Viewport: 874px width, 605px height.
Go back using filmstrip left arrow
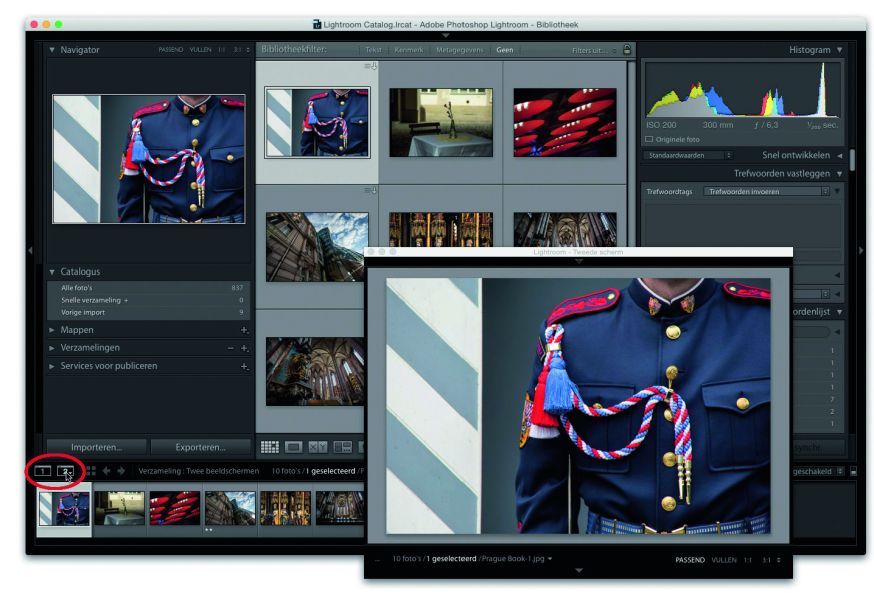point(106,471)
